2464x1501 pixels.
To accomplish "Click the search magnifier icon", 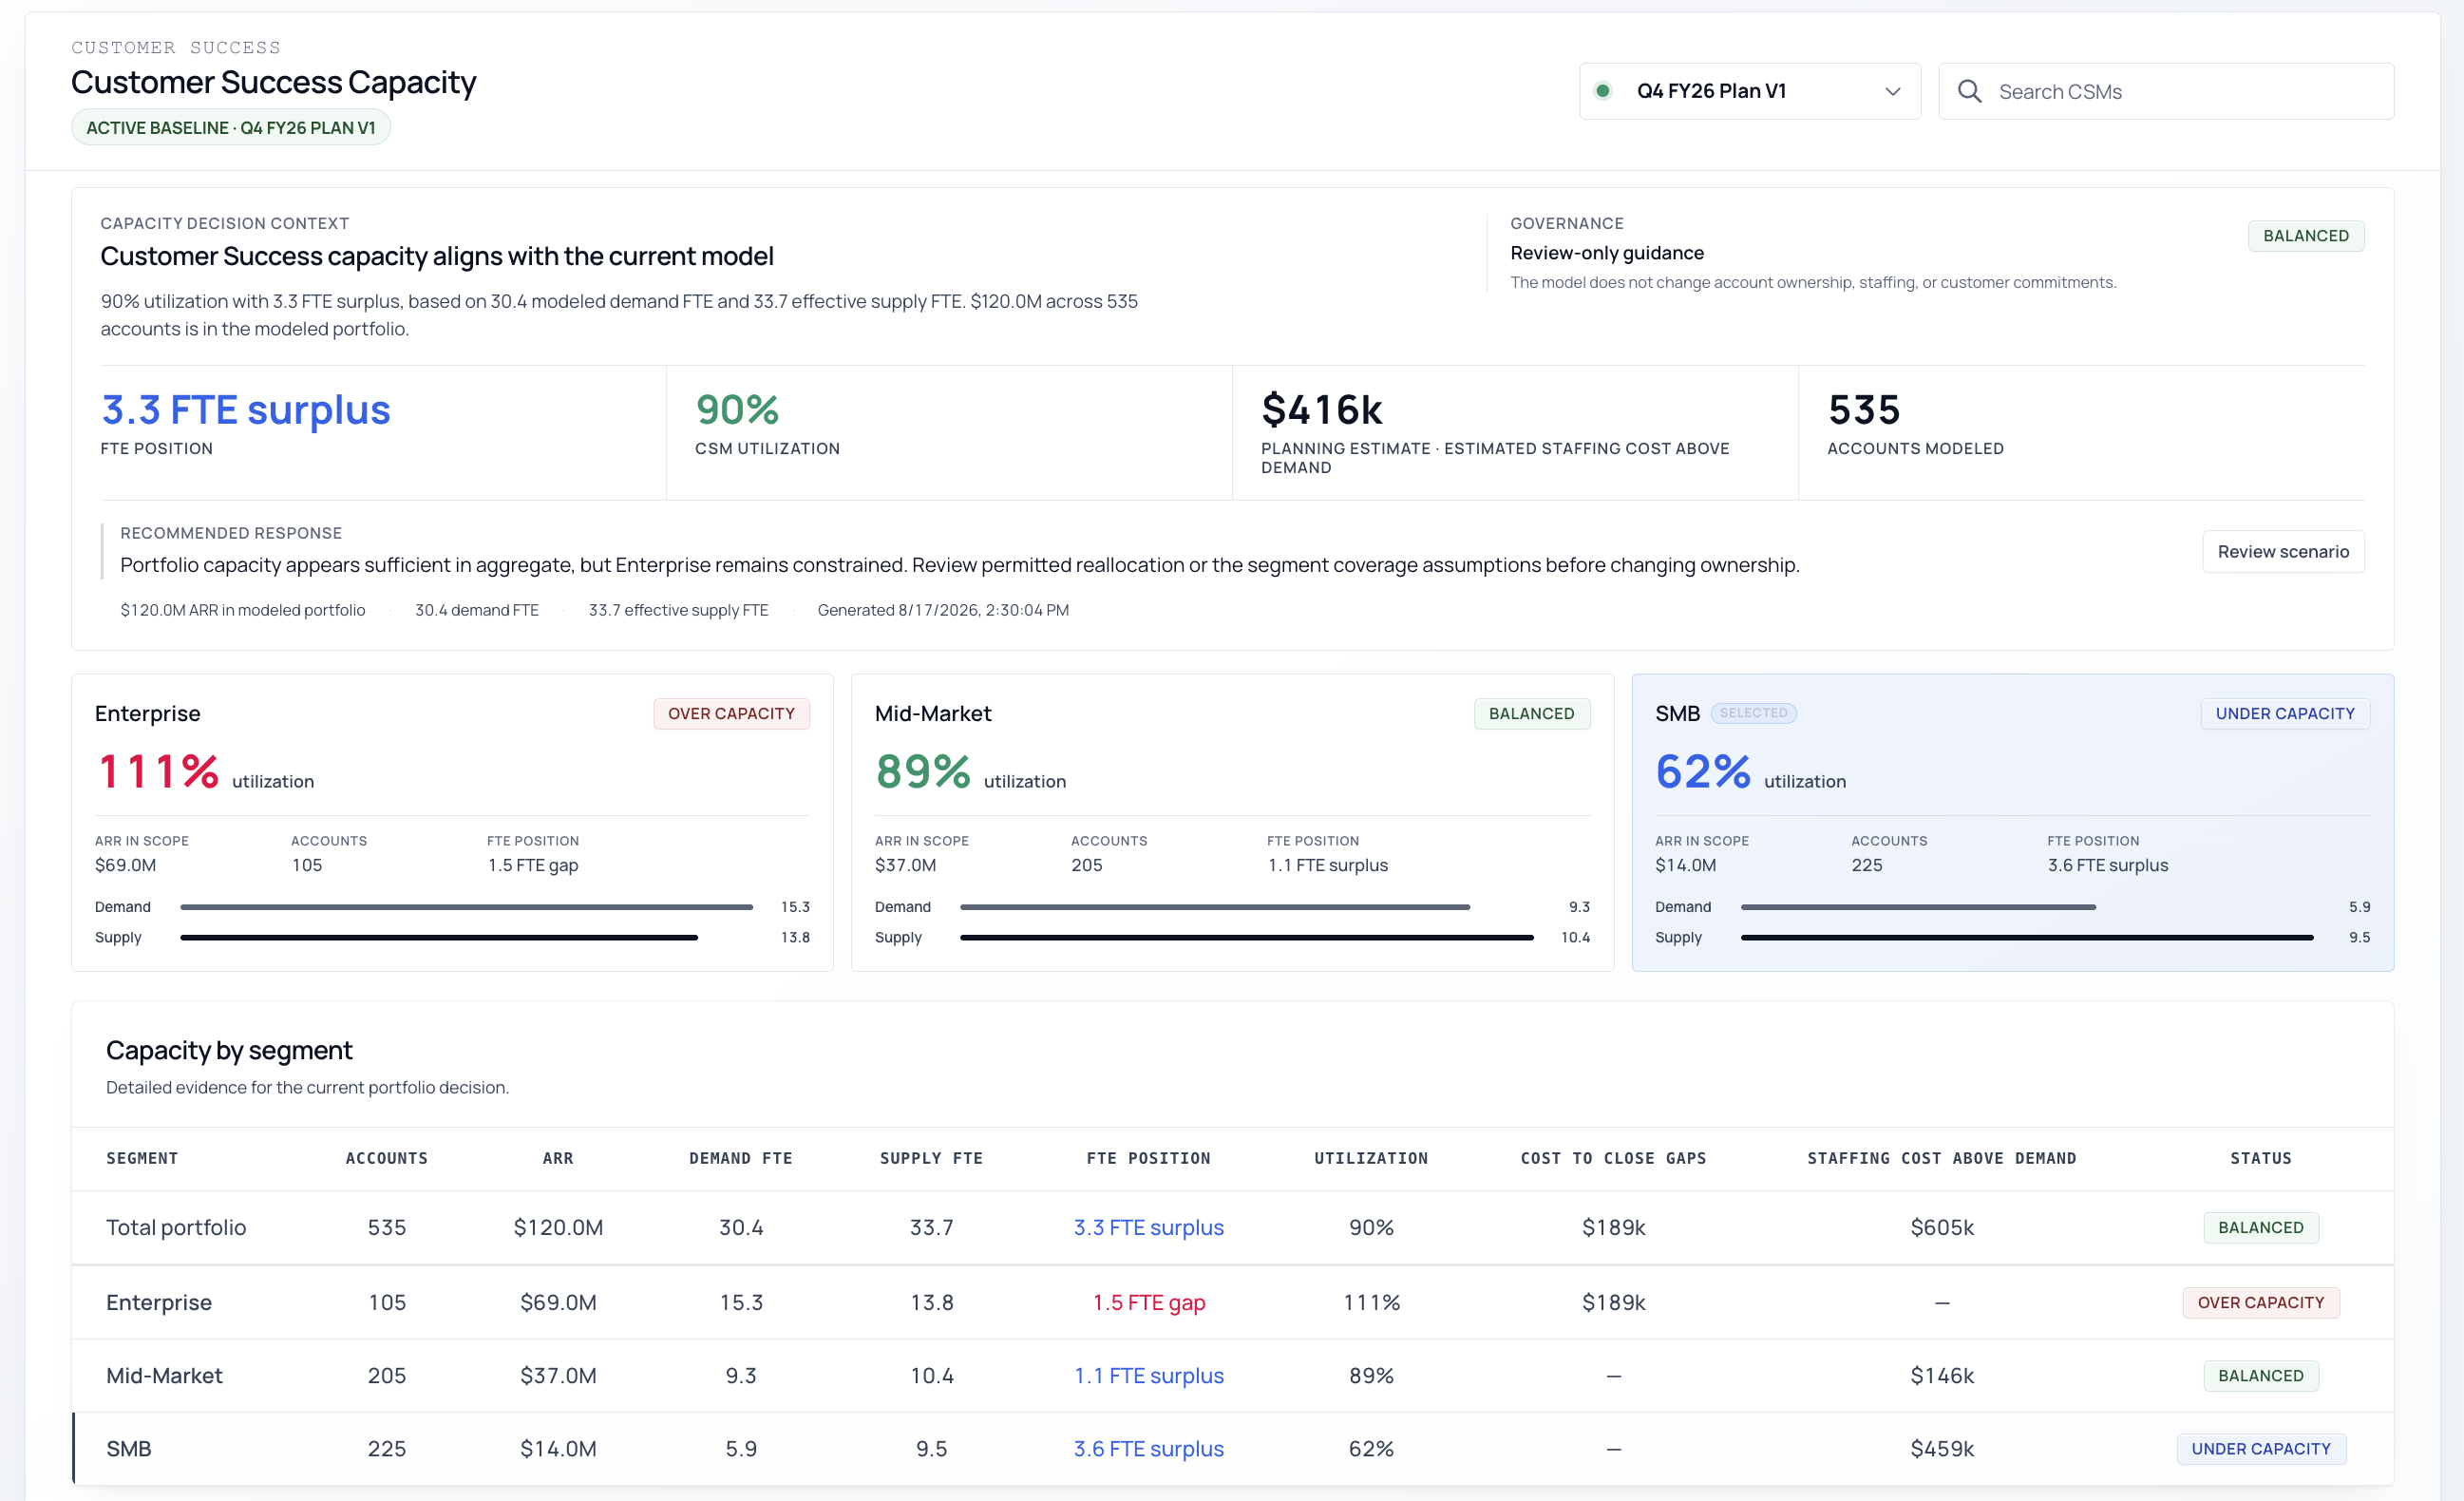I will [1969, 91].
